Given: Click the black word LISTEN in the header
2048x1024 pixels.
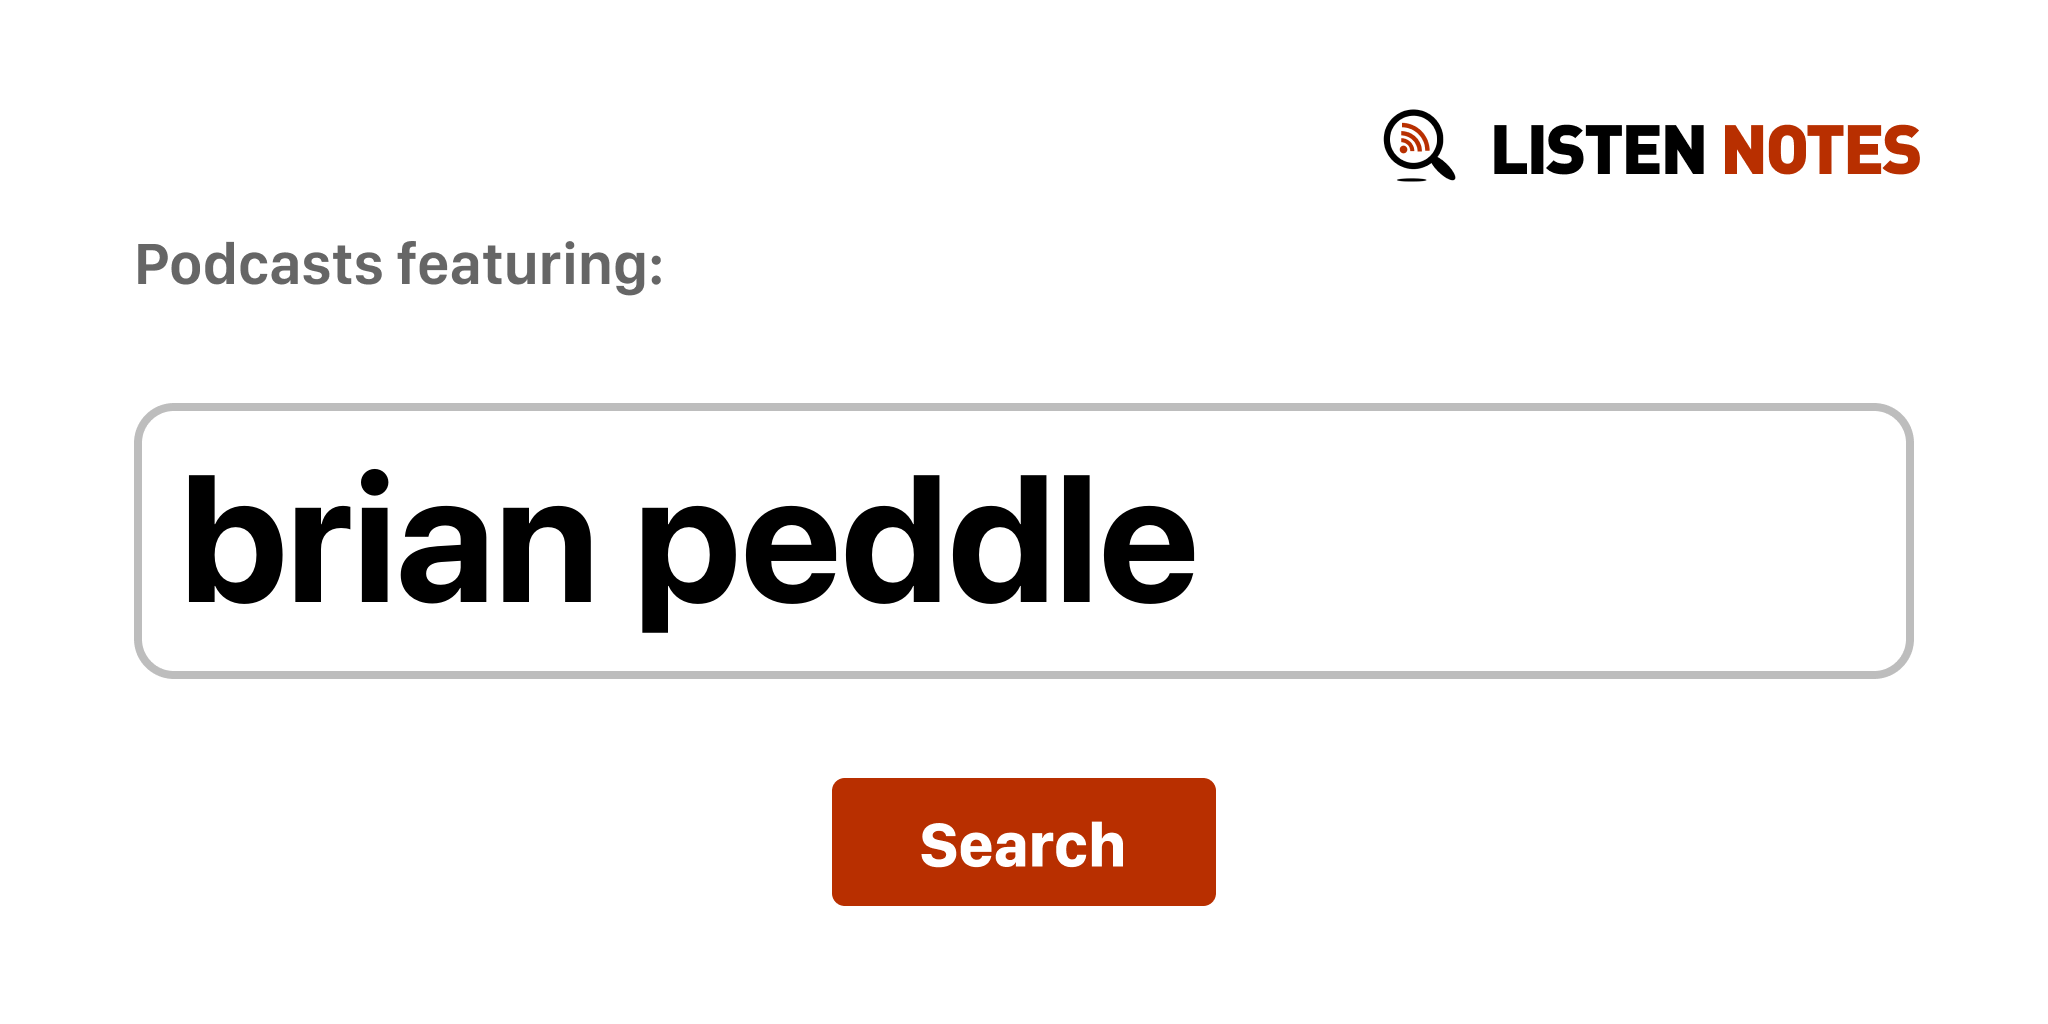Looking at the screenshot, I should pos(1597,151).
